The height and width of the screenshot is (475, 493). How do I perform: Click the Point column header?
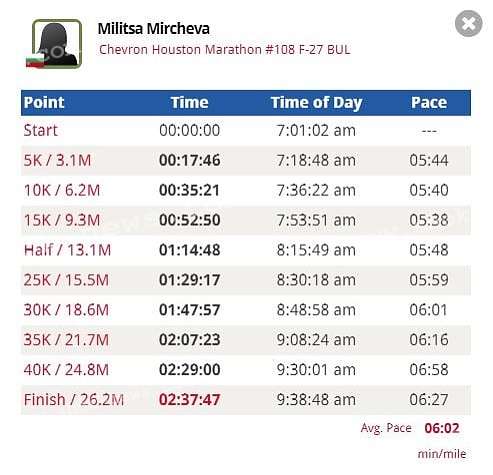(x=44, y=102)
